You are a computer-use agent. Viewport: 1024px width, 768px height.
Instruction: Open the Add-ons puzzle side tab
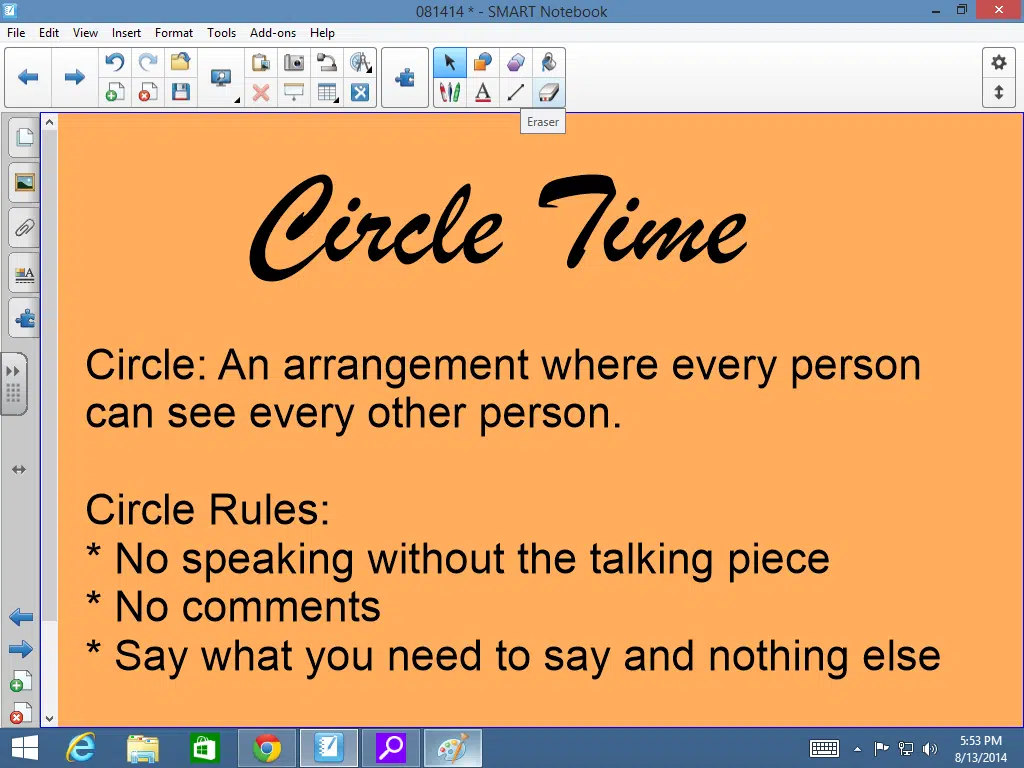pos(24,319)
